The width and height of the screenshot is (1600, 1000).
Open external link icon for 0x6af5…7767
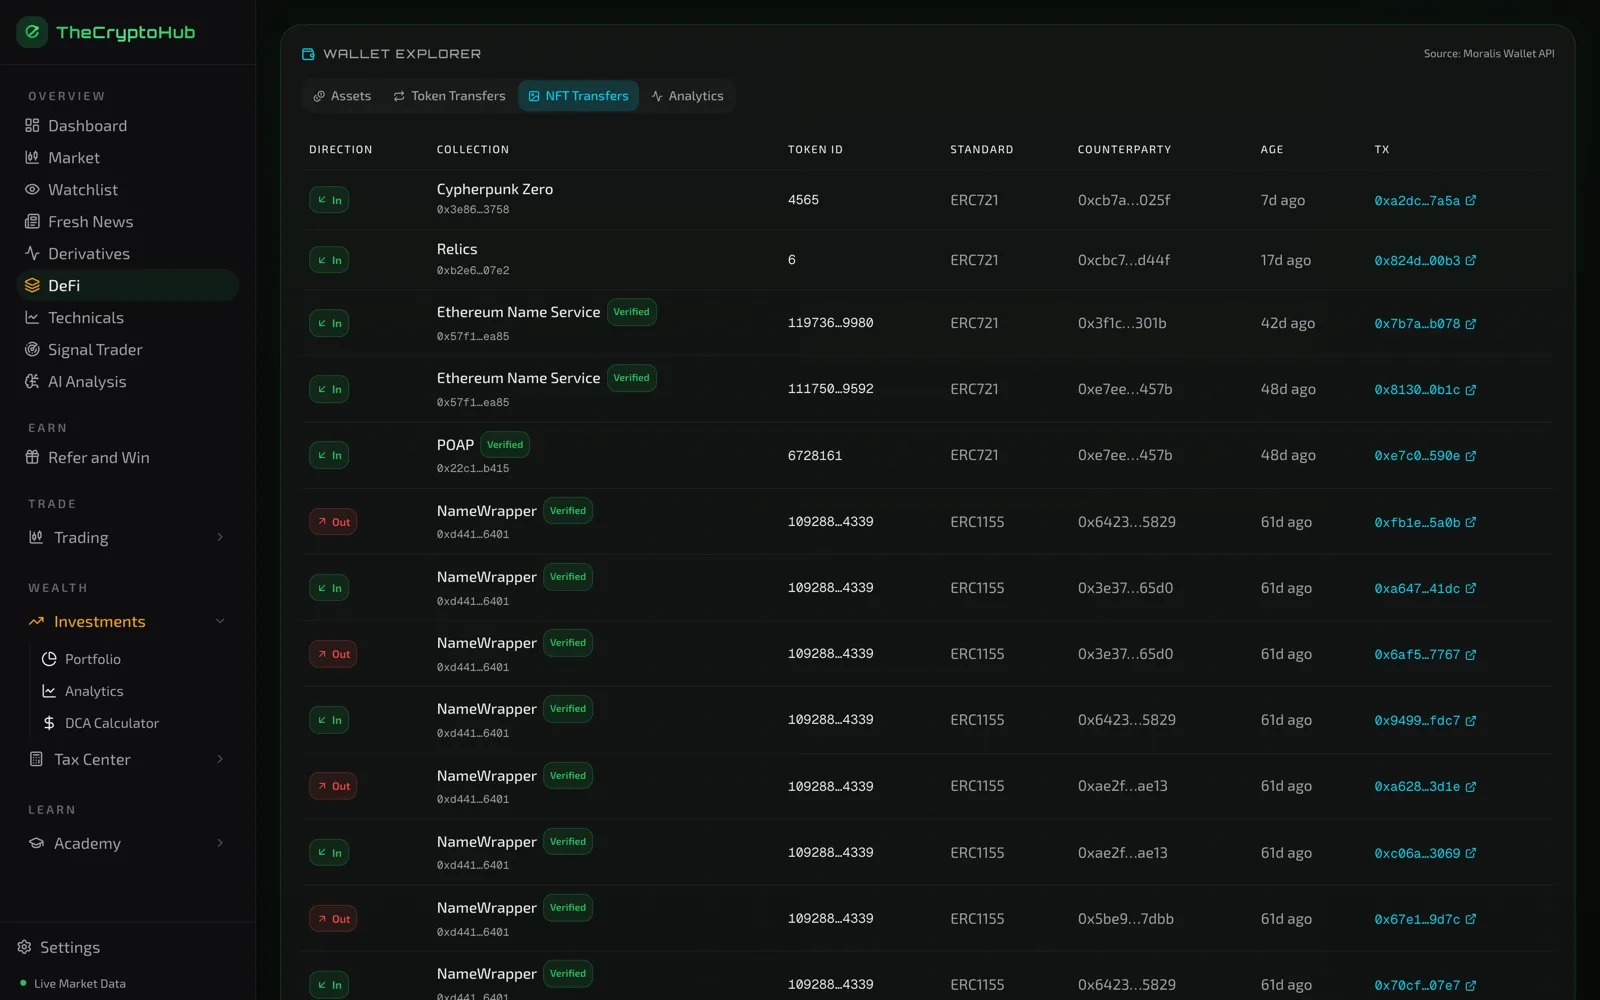pos(1471,655)
